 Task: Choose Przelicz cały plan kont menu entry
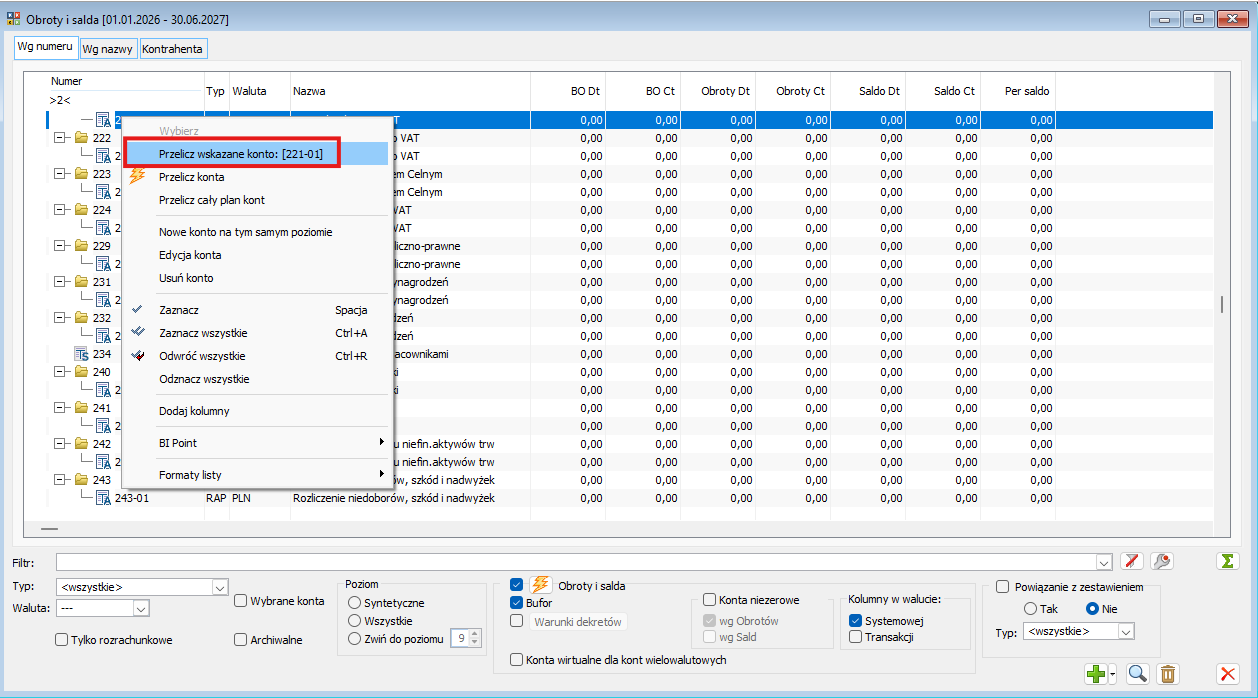click(x=212, y=200)
